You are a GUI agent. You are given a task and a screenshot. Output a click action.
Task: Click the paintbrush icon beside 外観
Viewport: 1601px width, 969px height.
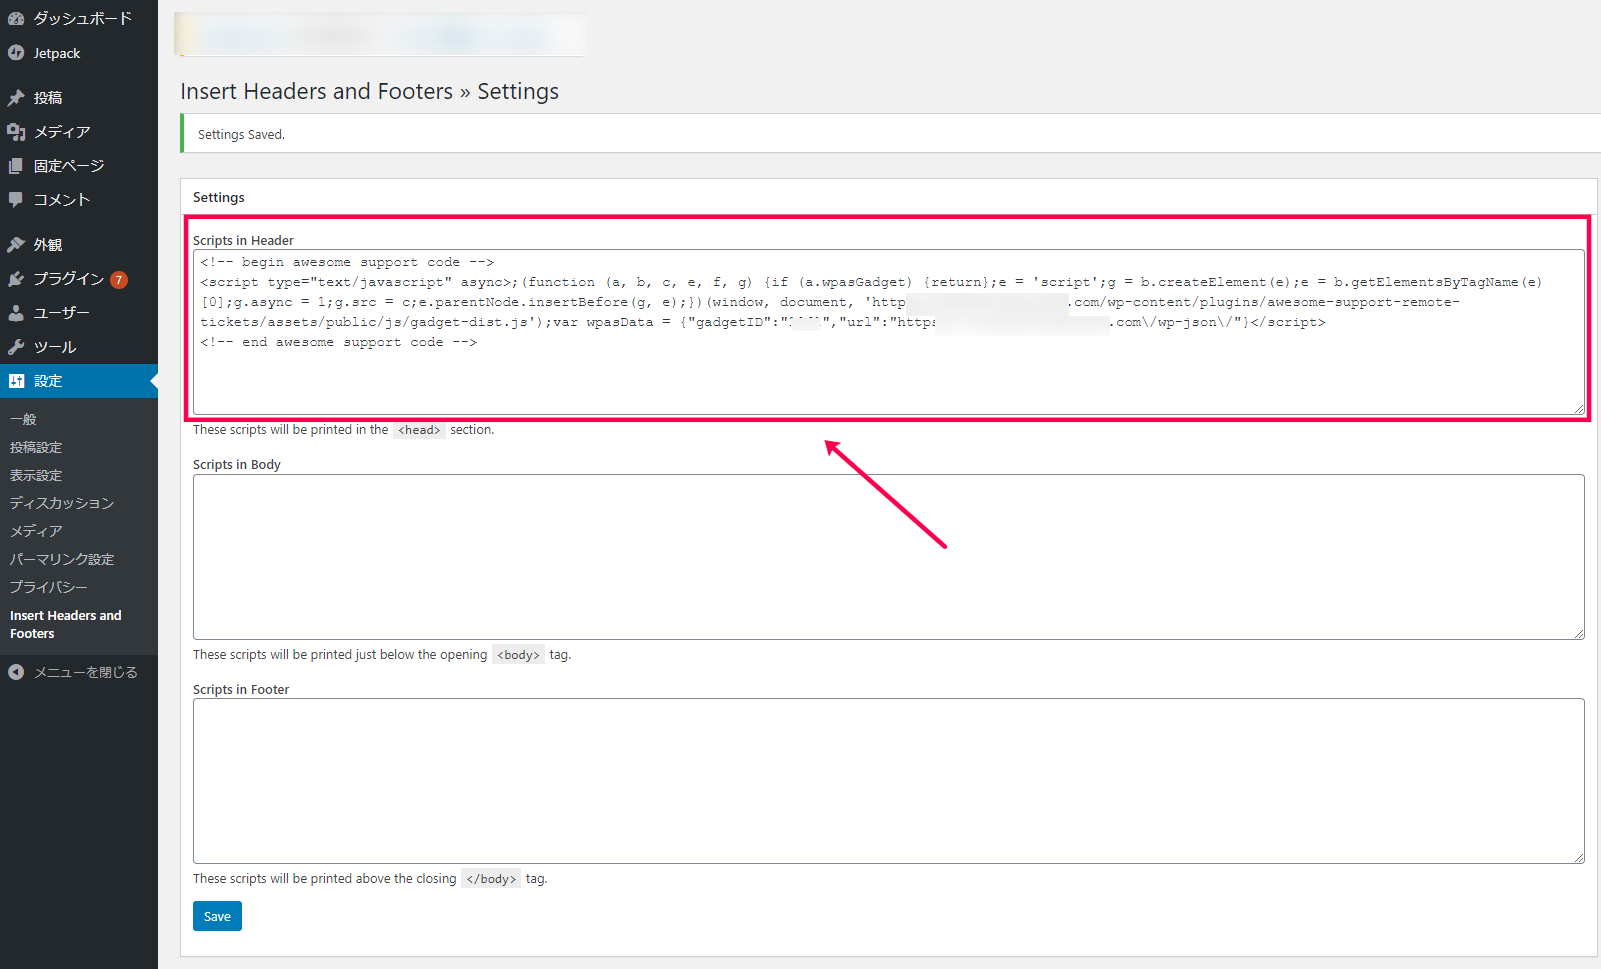pos(16,245)
